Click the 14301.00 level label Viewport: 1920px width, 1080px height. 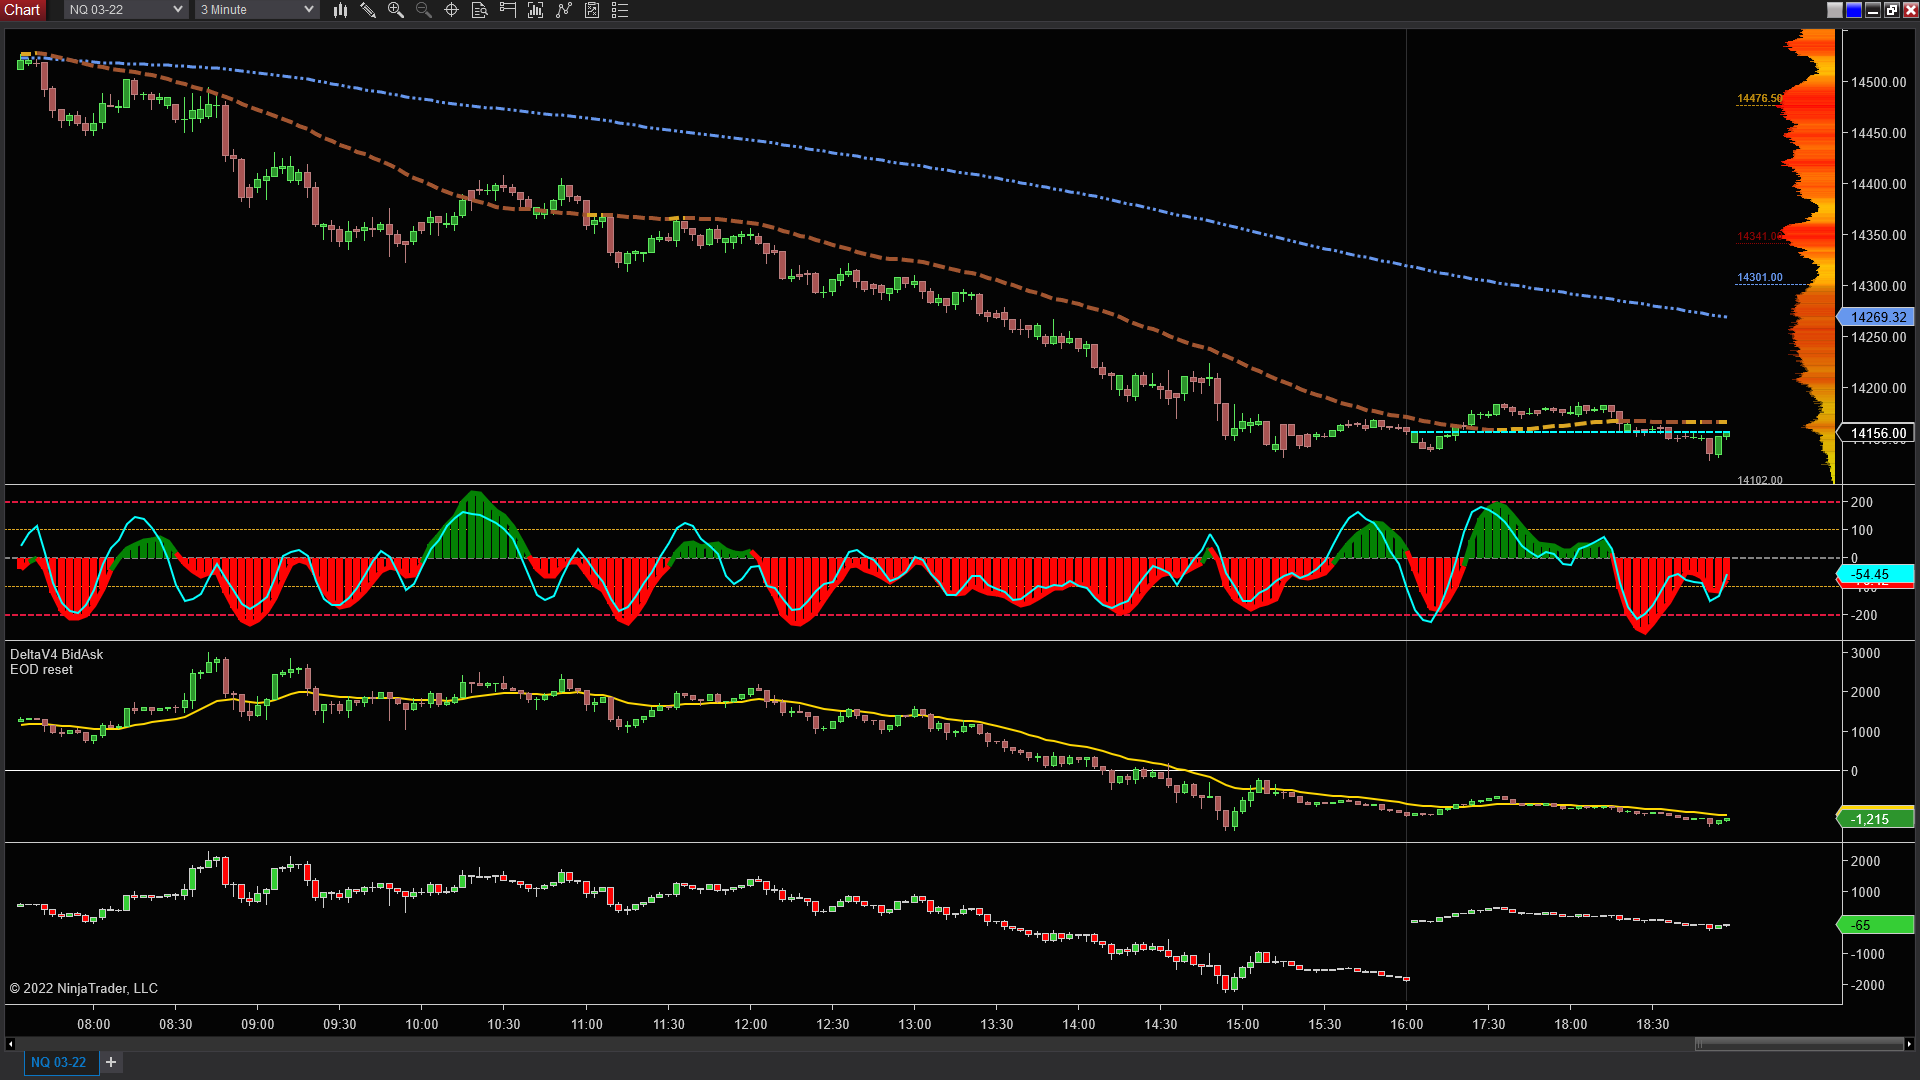[1760, 277]
